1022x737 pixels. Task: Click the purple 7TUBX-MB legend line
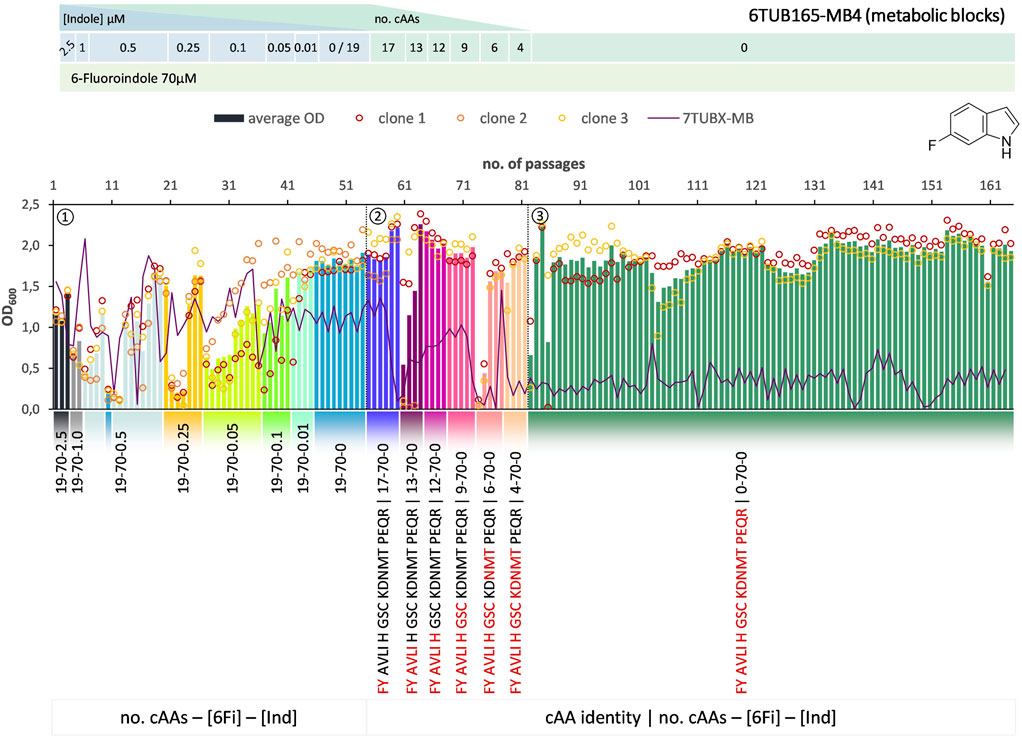pyautogui.click(x=663, y=118)
